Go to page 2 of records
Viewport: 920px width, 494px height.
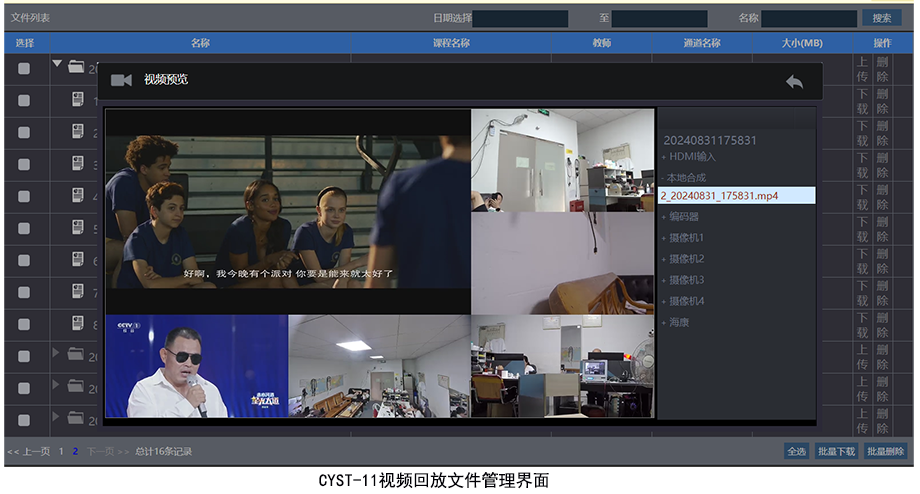click(75, 452)
